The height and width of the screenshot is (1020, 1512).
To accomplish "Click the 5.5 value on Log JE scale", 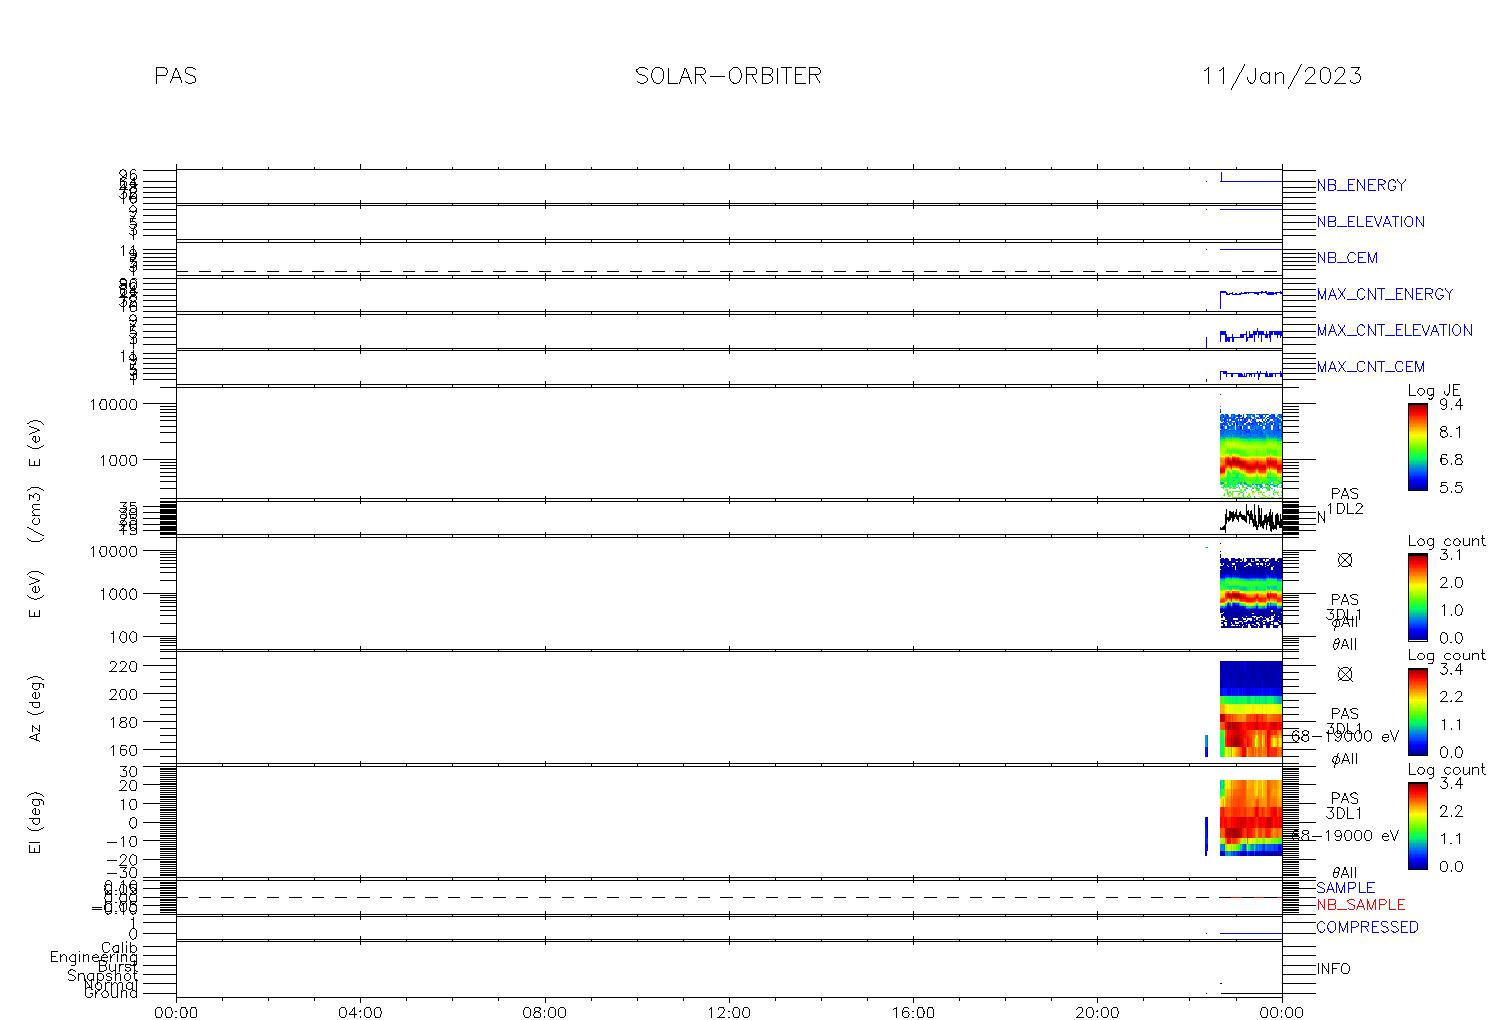I will [x=1451, y=488].
